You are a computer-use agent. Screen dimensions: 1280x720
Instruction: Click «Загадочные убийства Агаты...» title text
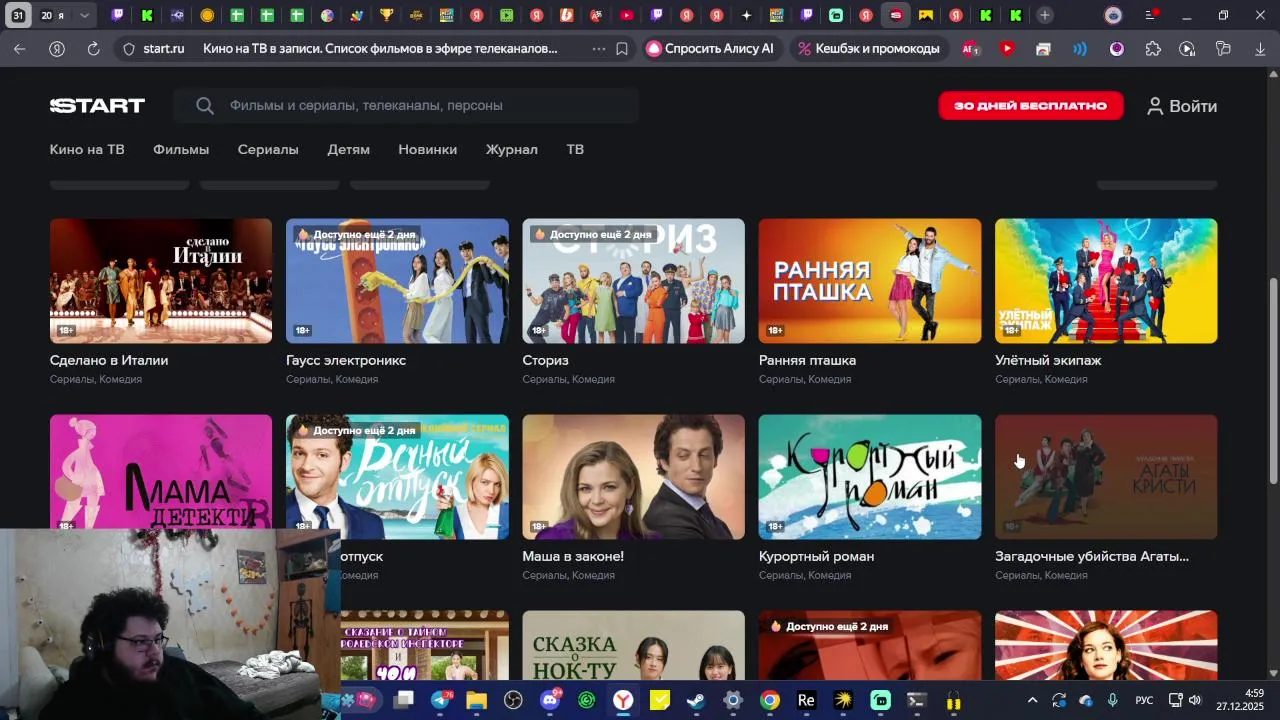point(1092,556)
